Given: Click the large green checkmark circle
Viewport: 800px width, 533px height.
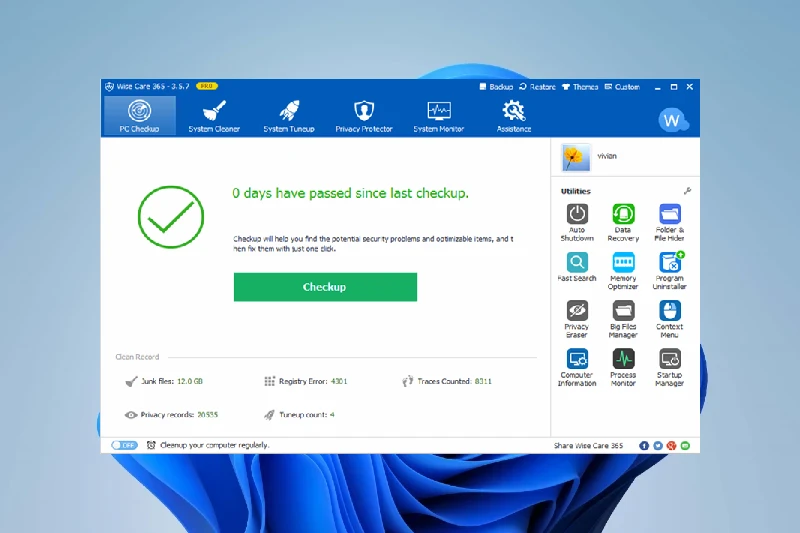Looking at the screenshot, I should [x=171, y=217].
